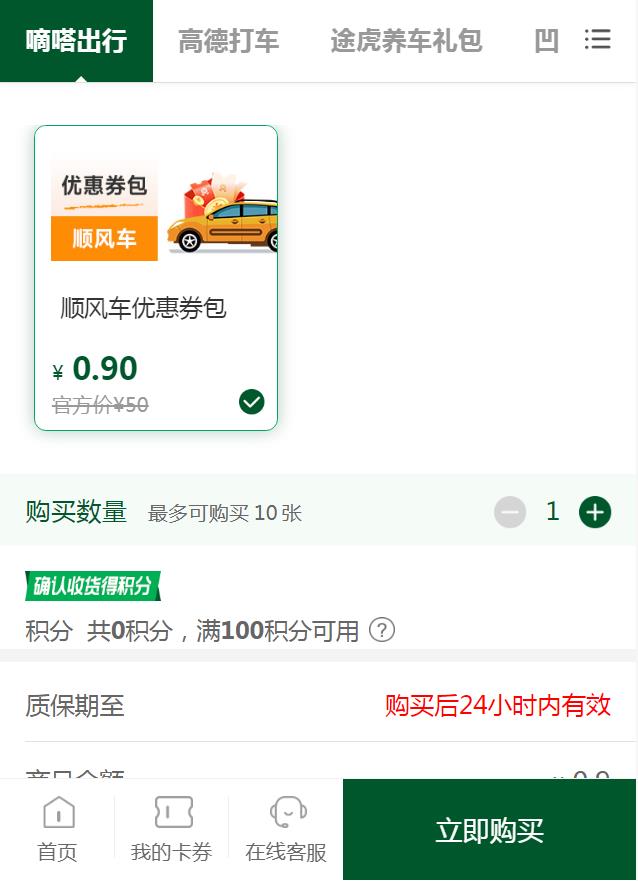Increase purchase quantity with the plus button
The image size is (638, 881).
pos(595,513)
